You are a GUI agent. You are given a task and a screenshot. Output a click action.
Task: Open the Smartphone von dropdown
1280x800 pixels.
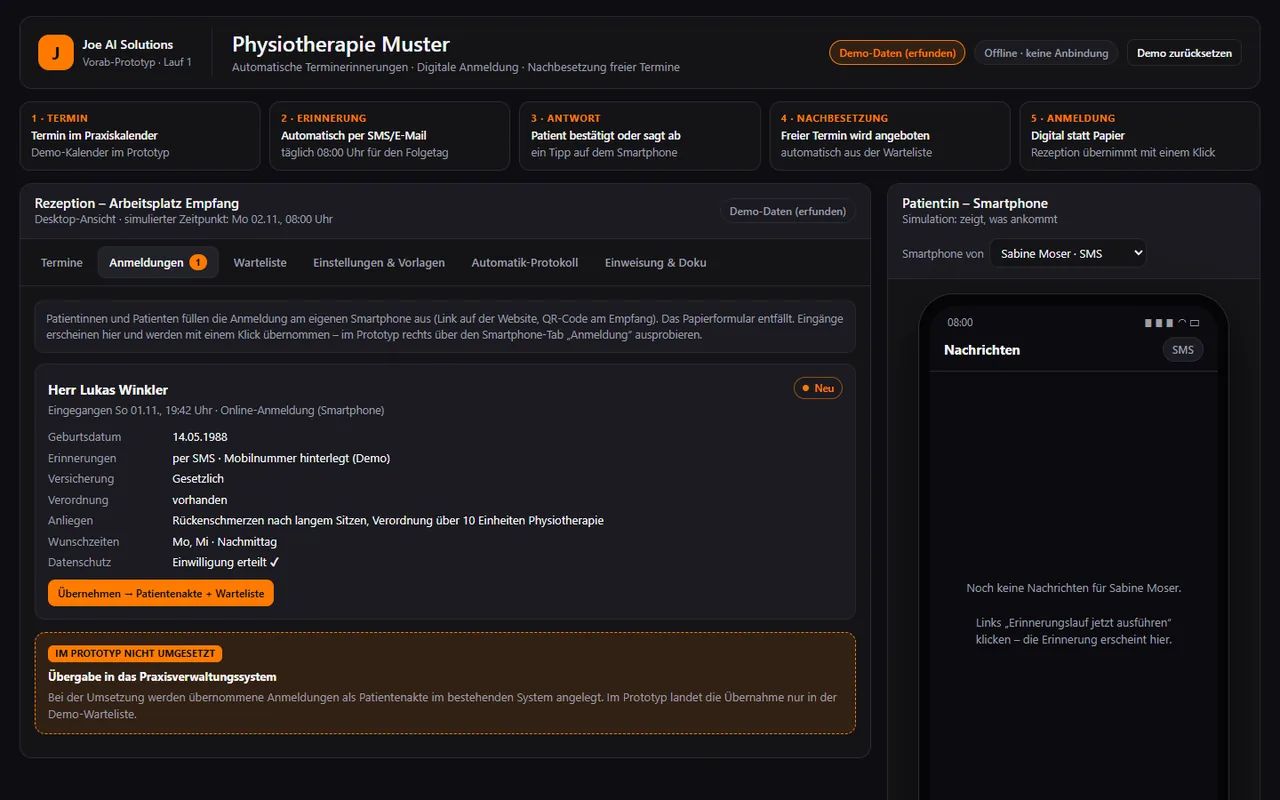(1068, 253)
